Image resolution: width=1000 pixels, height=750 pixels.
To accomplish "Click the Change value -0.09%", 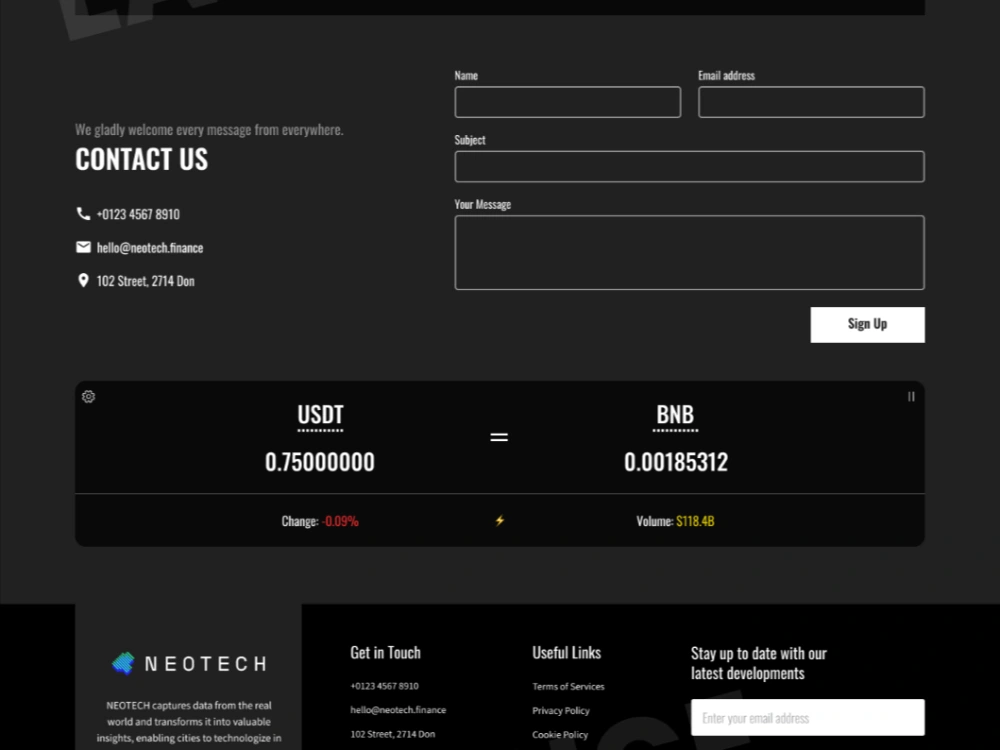I will (x=340, y=521).
